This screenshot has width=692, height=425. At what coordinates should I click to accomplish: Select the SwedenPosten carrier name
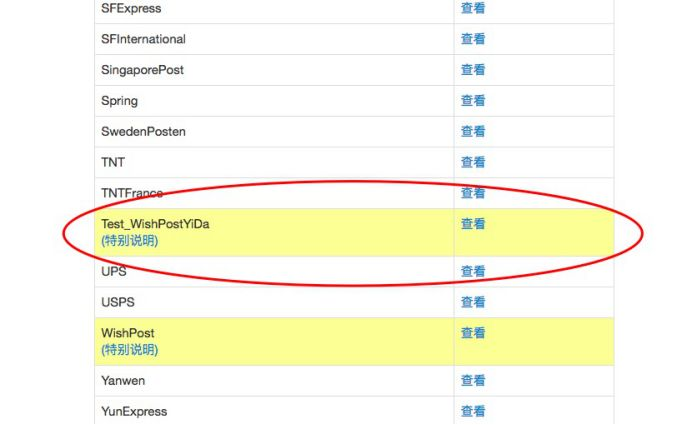[x=143, y=132]
